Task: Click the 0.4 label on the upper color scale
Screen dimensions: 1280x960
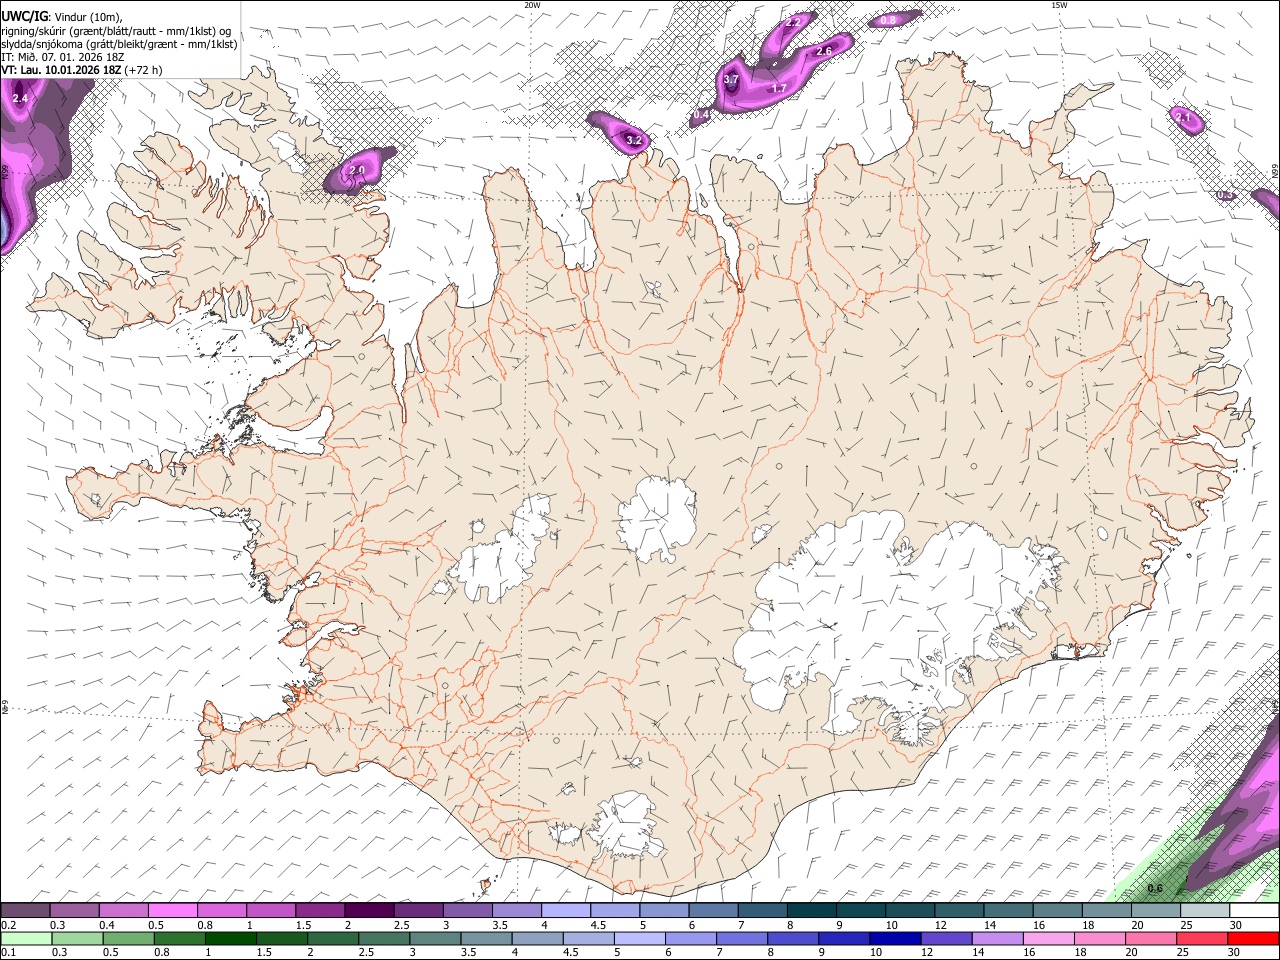Action: [106, 925]
